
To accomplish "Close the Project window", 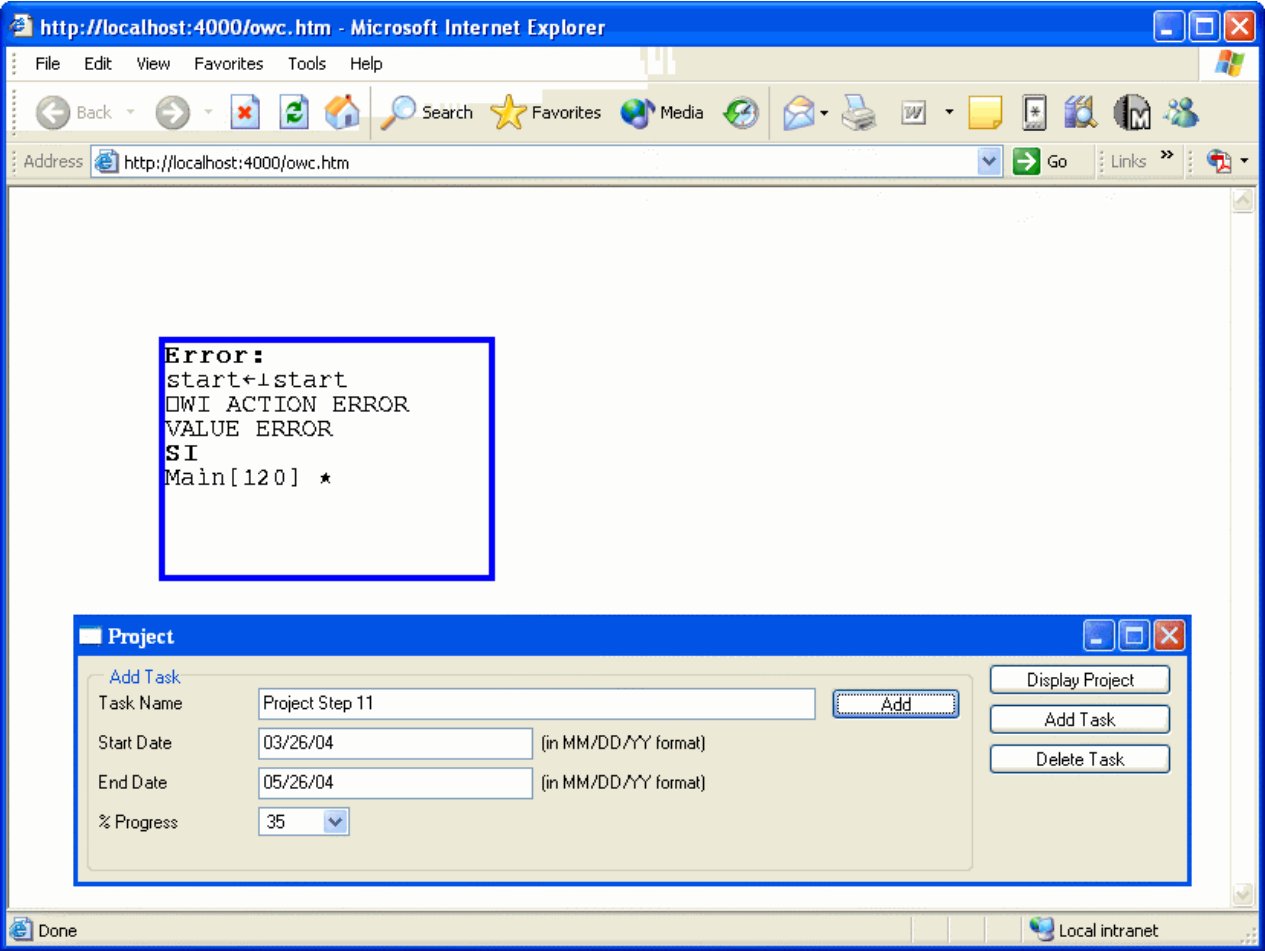I will point(1169,636).
